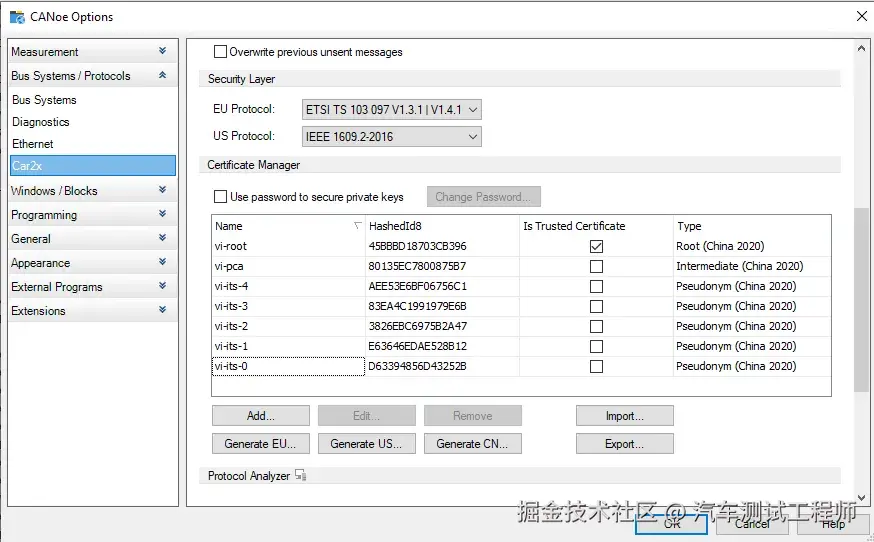
Task: Click the scroll up arrow
Action: (x=861, y=49)
